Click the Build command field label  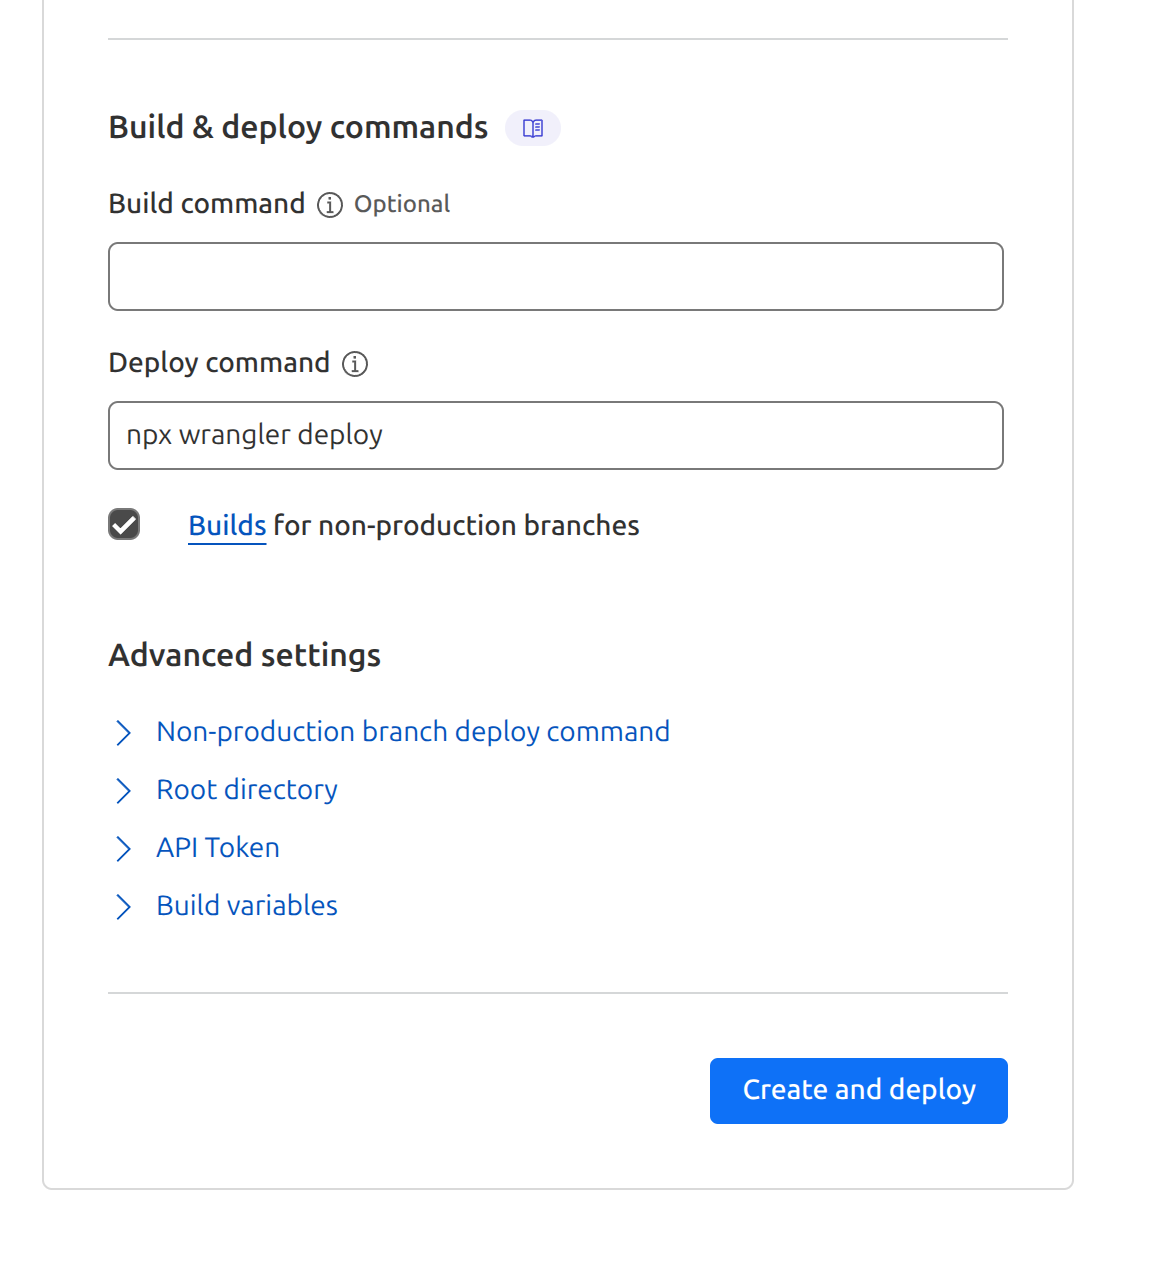coord(207,204)
